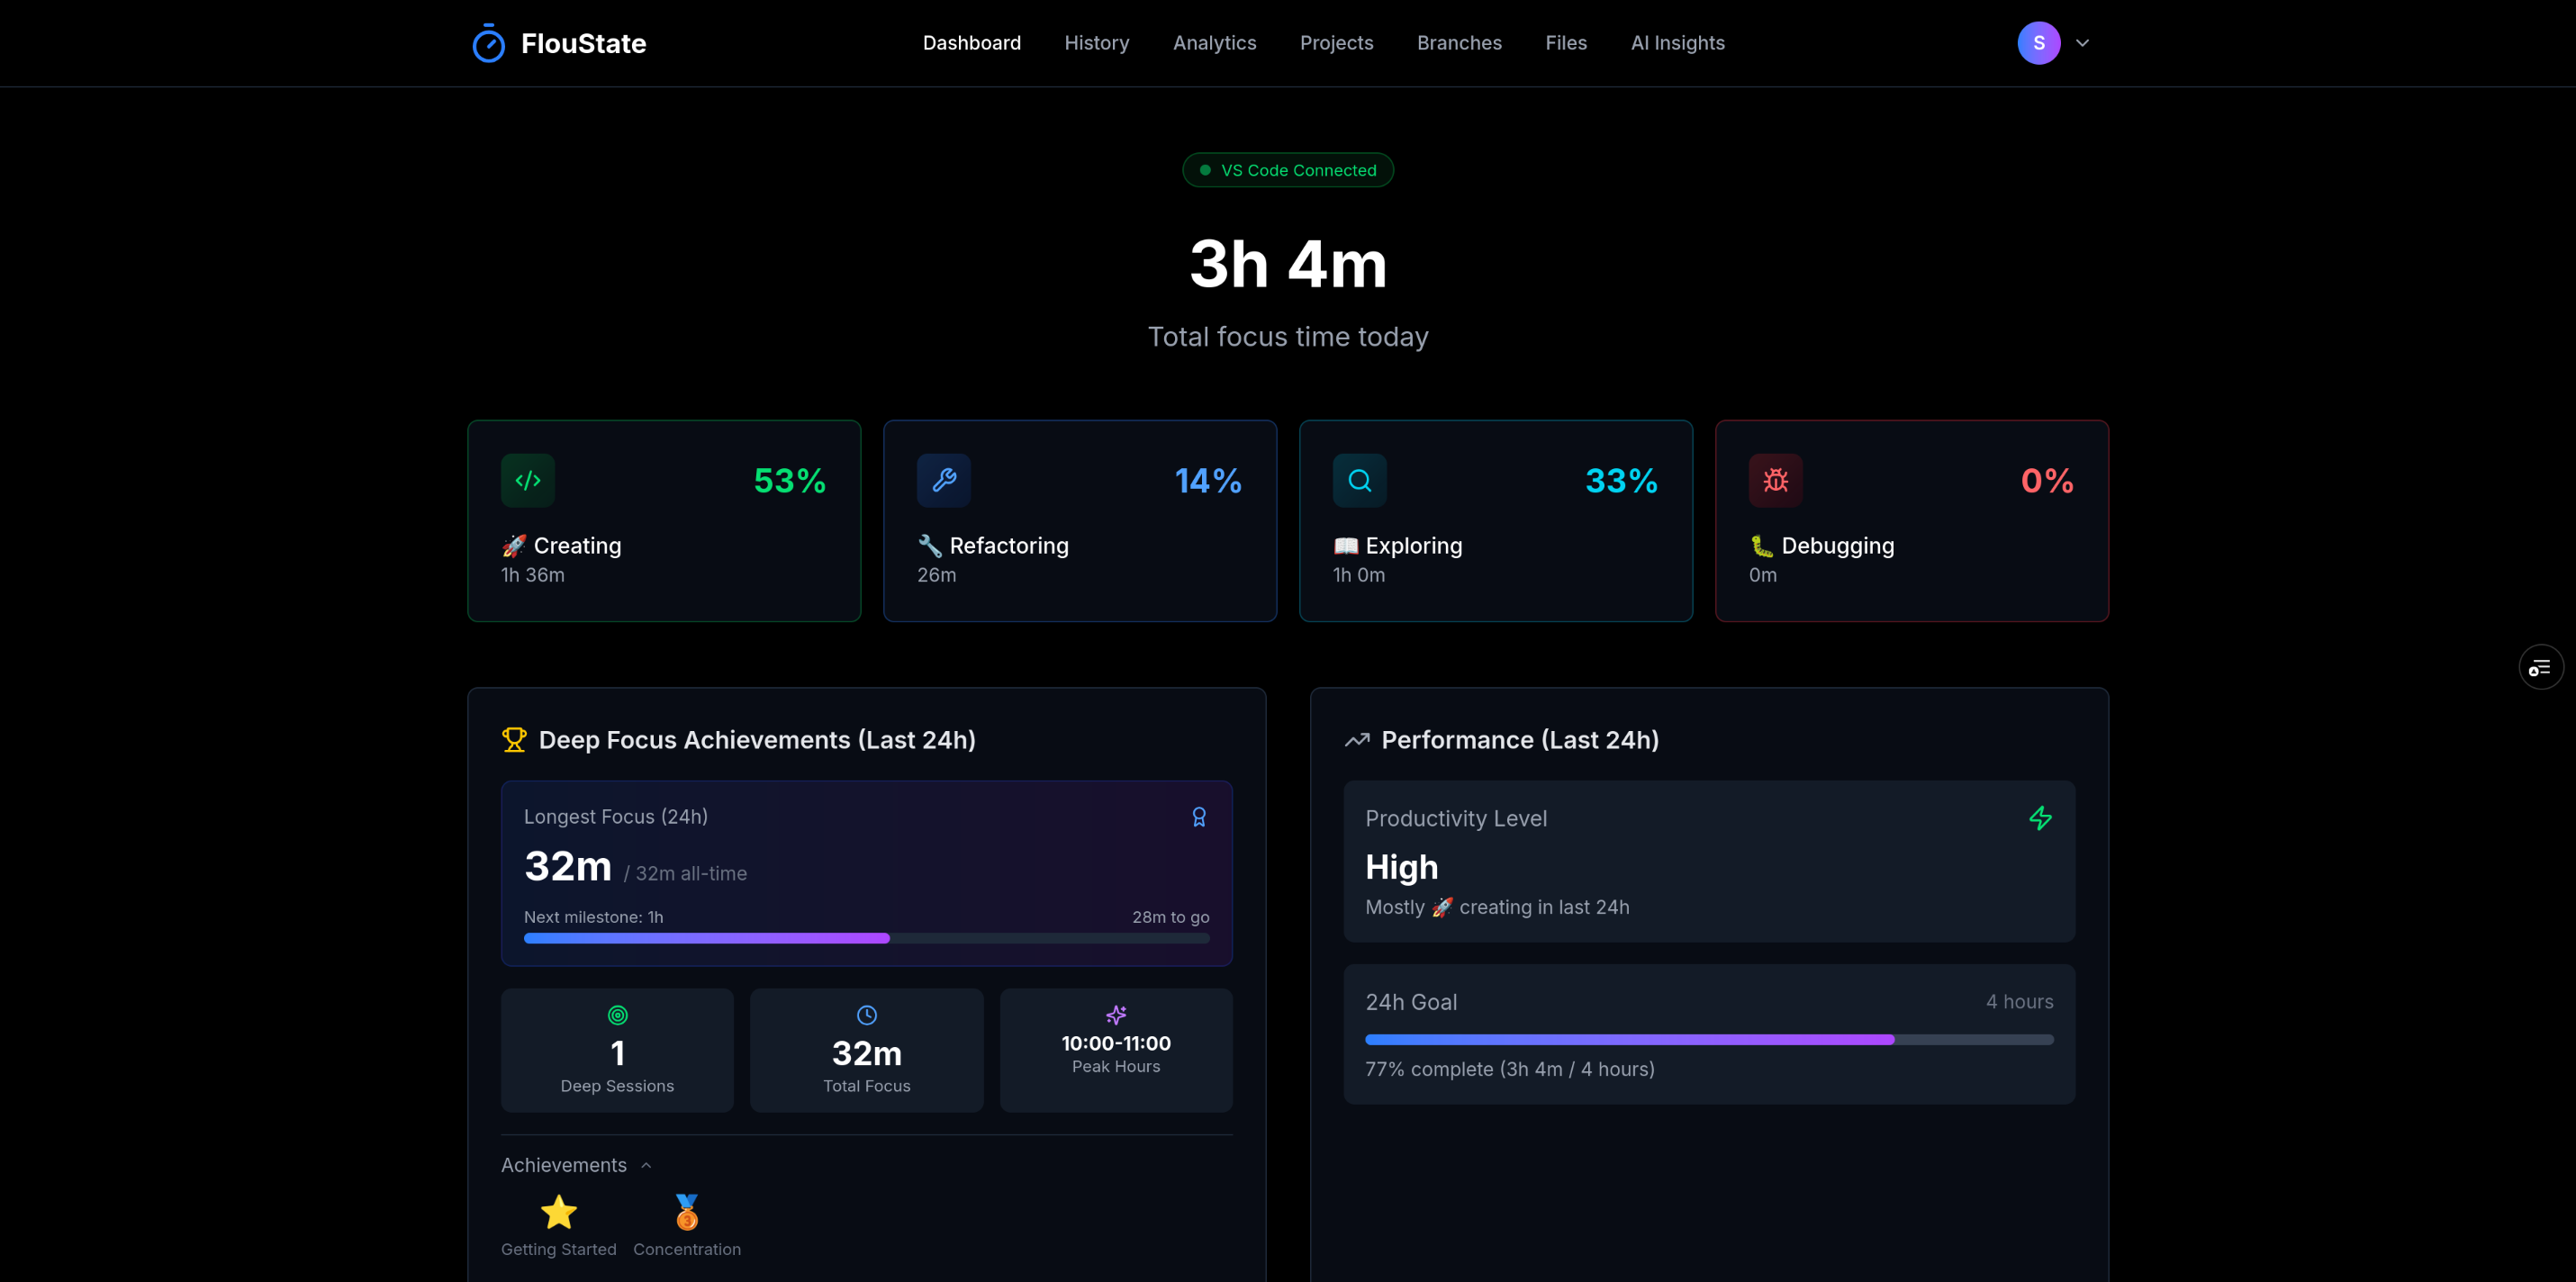Click the ribbon award icon in Longest Focus
Image resolution: width=2576 pixels, height=1282 pixels.
tap(1198, 817)
